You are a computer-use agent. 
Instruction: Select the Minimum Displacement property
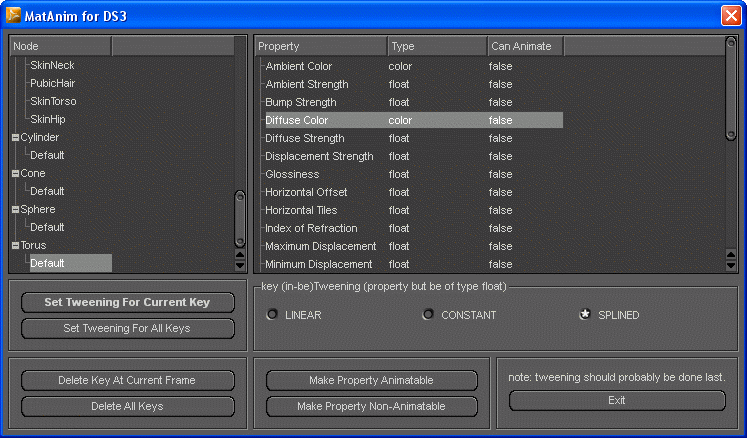(x=319, y=265)
